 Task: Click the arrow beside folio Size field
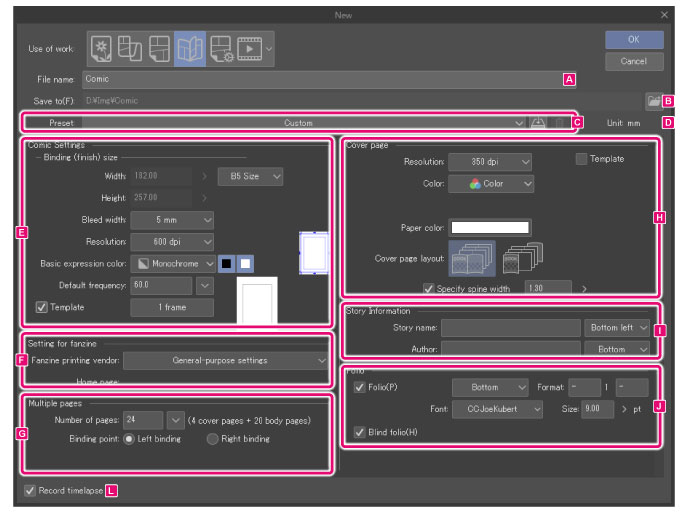tap(624, 409)
